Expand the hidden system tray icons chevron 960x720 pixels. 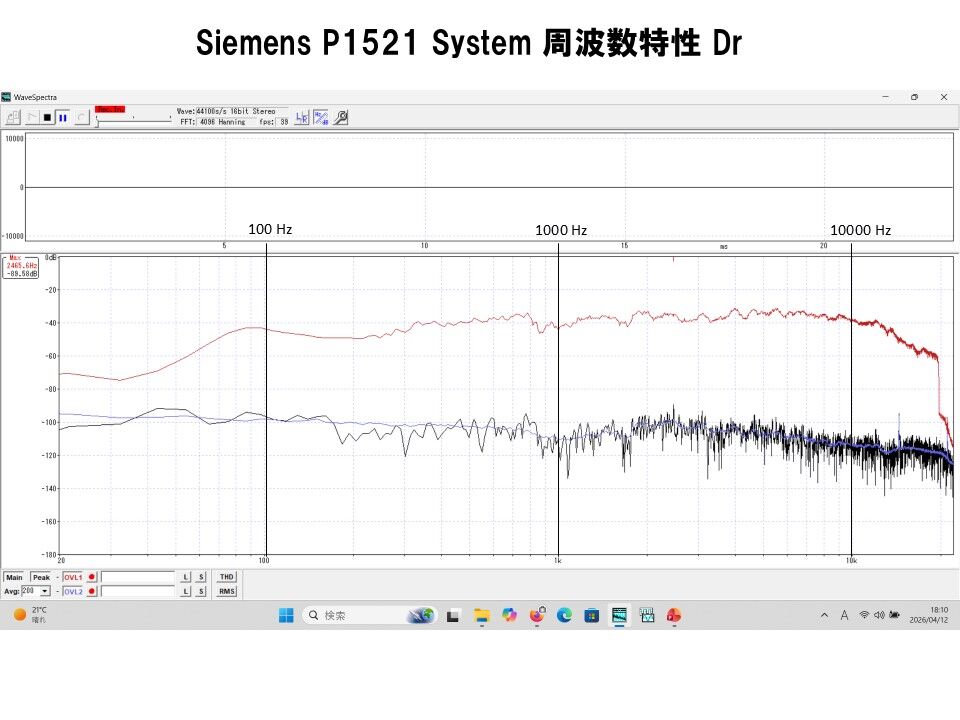pos(824,615)
